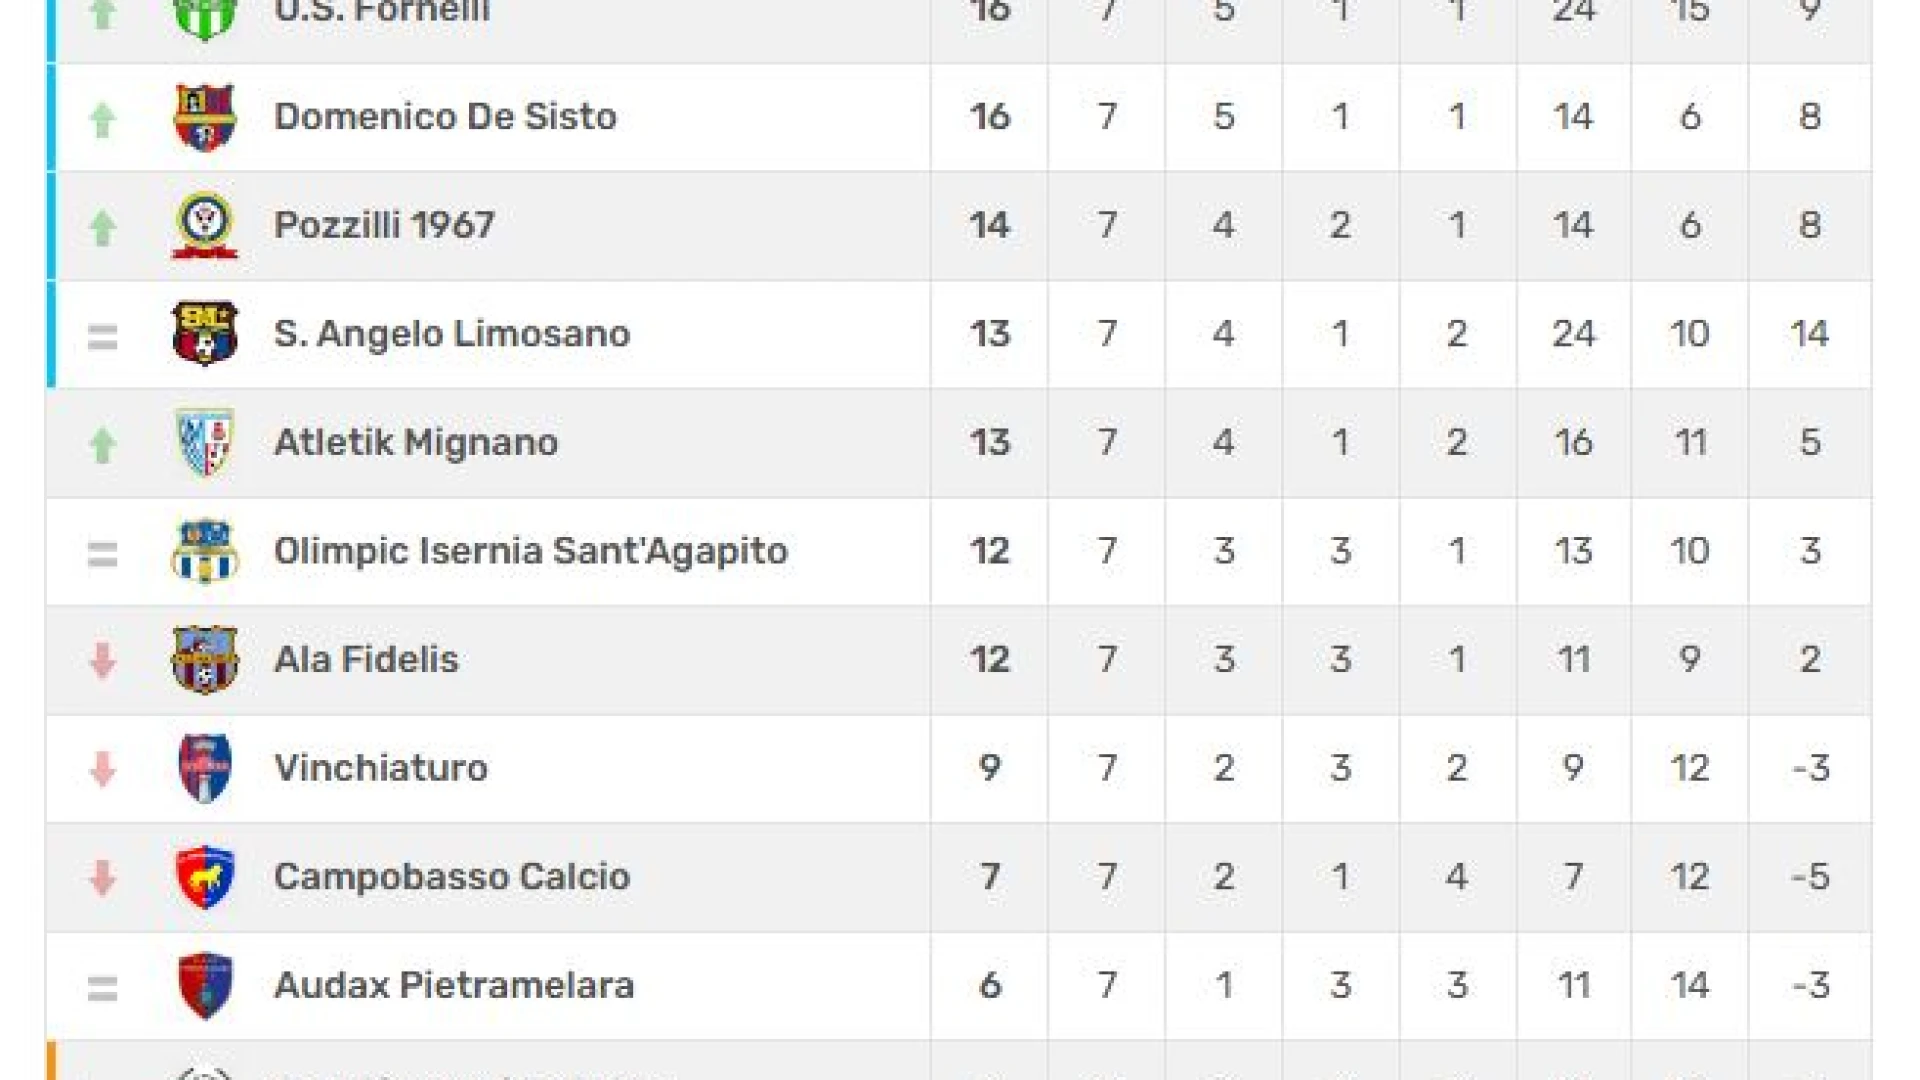
Task: Click the Pozzilli 1967 team crest
Action: [x=205, y=225]
